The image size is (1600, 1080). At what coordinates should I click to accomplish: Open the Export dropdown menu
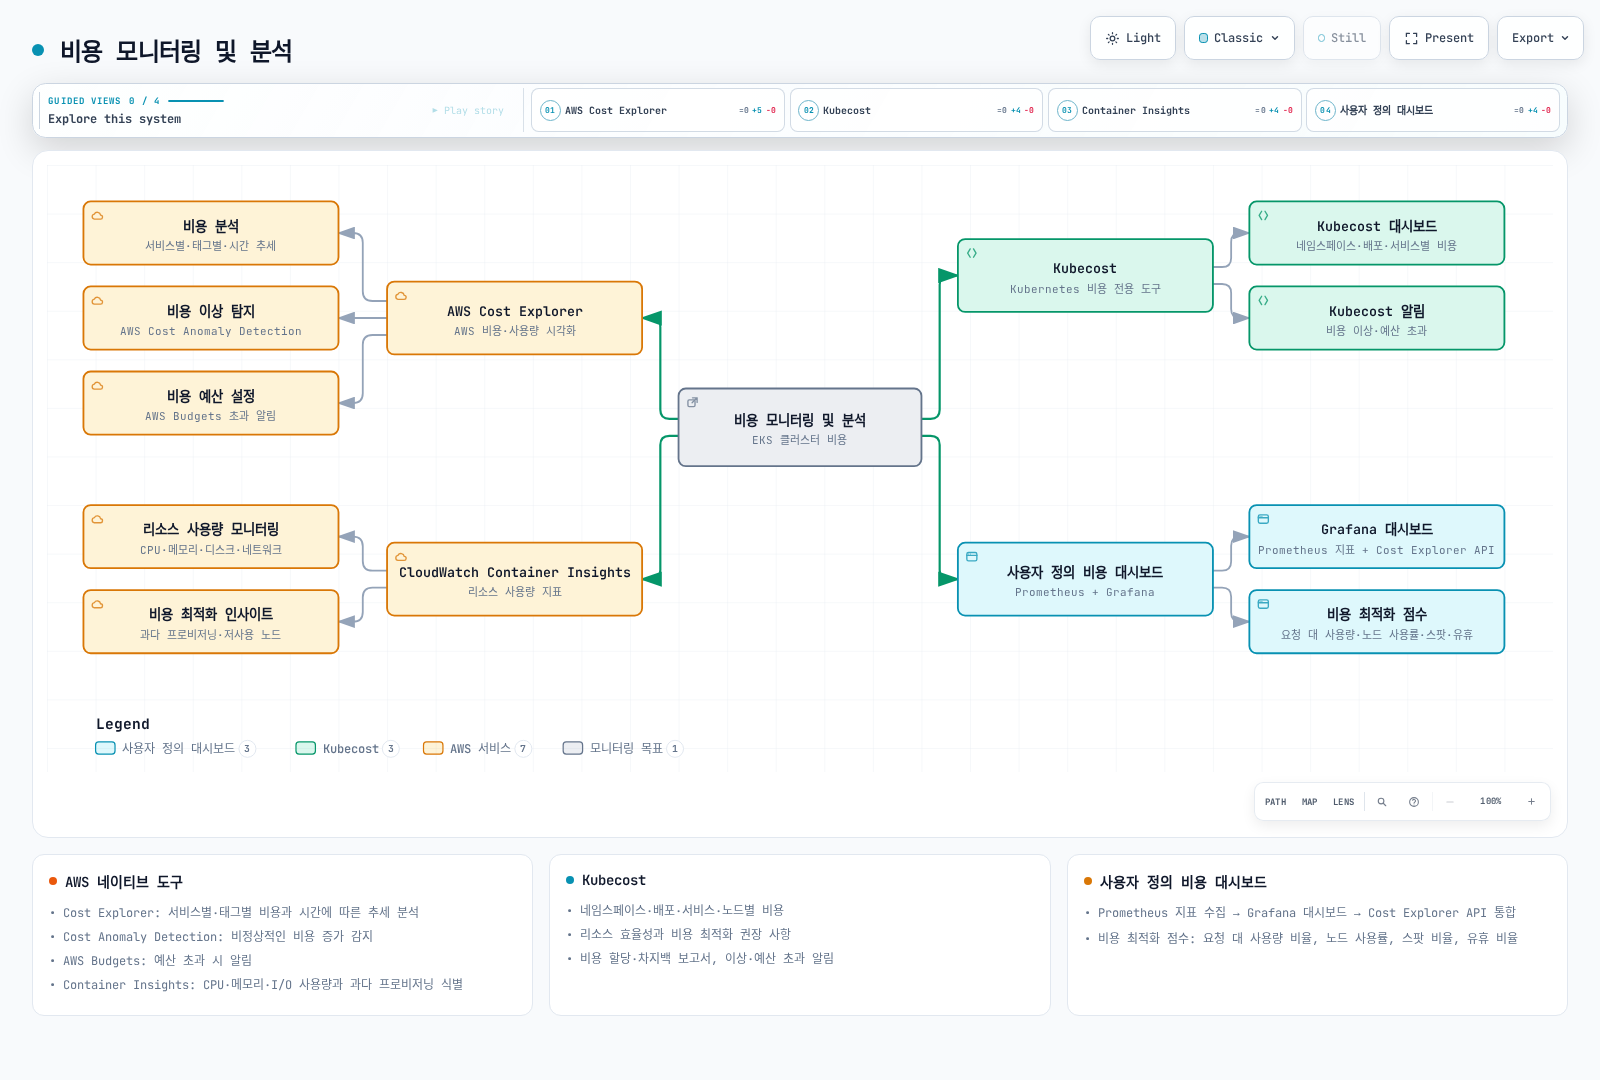(x=1540, y=38)
